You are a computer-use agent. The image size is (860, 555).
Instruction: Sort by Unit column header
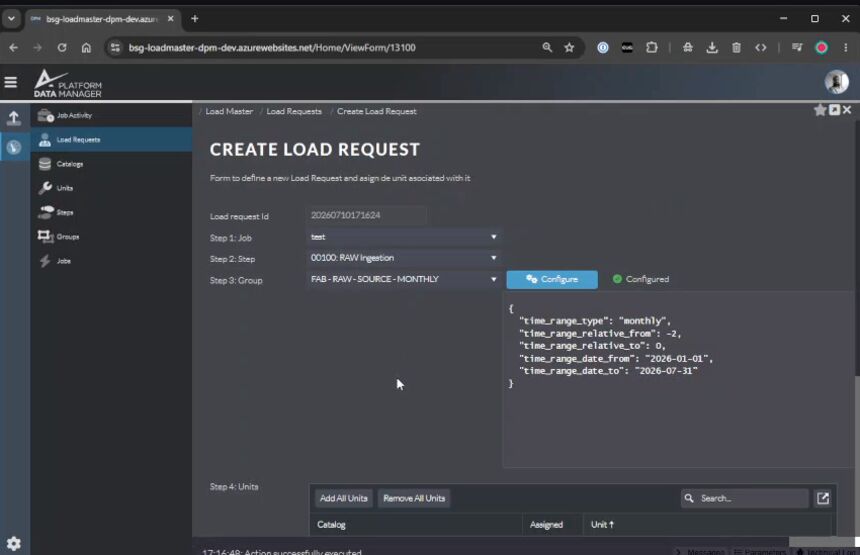[602, 525]
